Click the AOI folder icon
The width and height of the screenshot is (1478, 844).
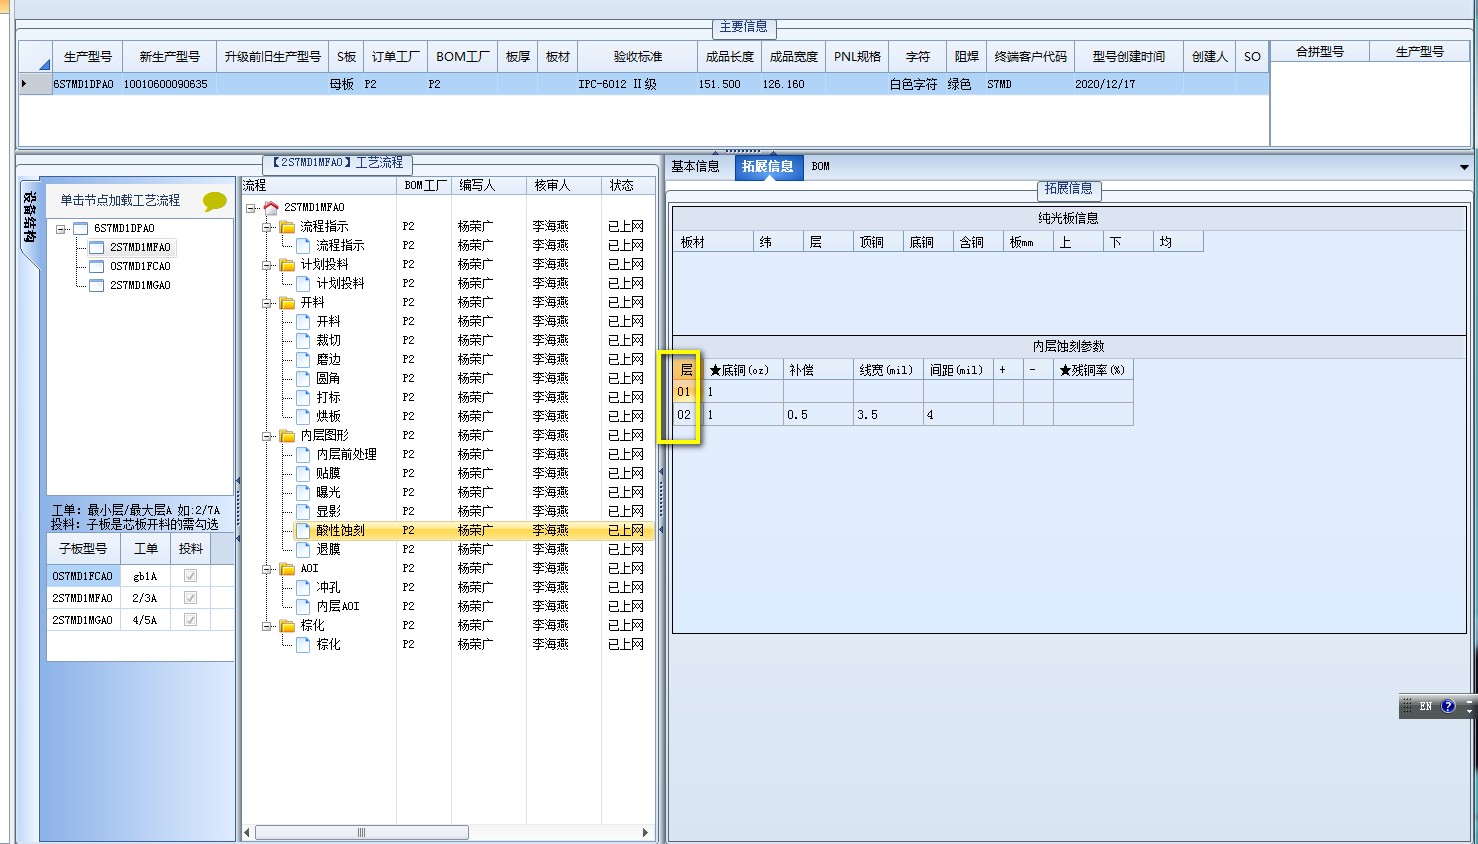[288, 569]
